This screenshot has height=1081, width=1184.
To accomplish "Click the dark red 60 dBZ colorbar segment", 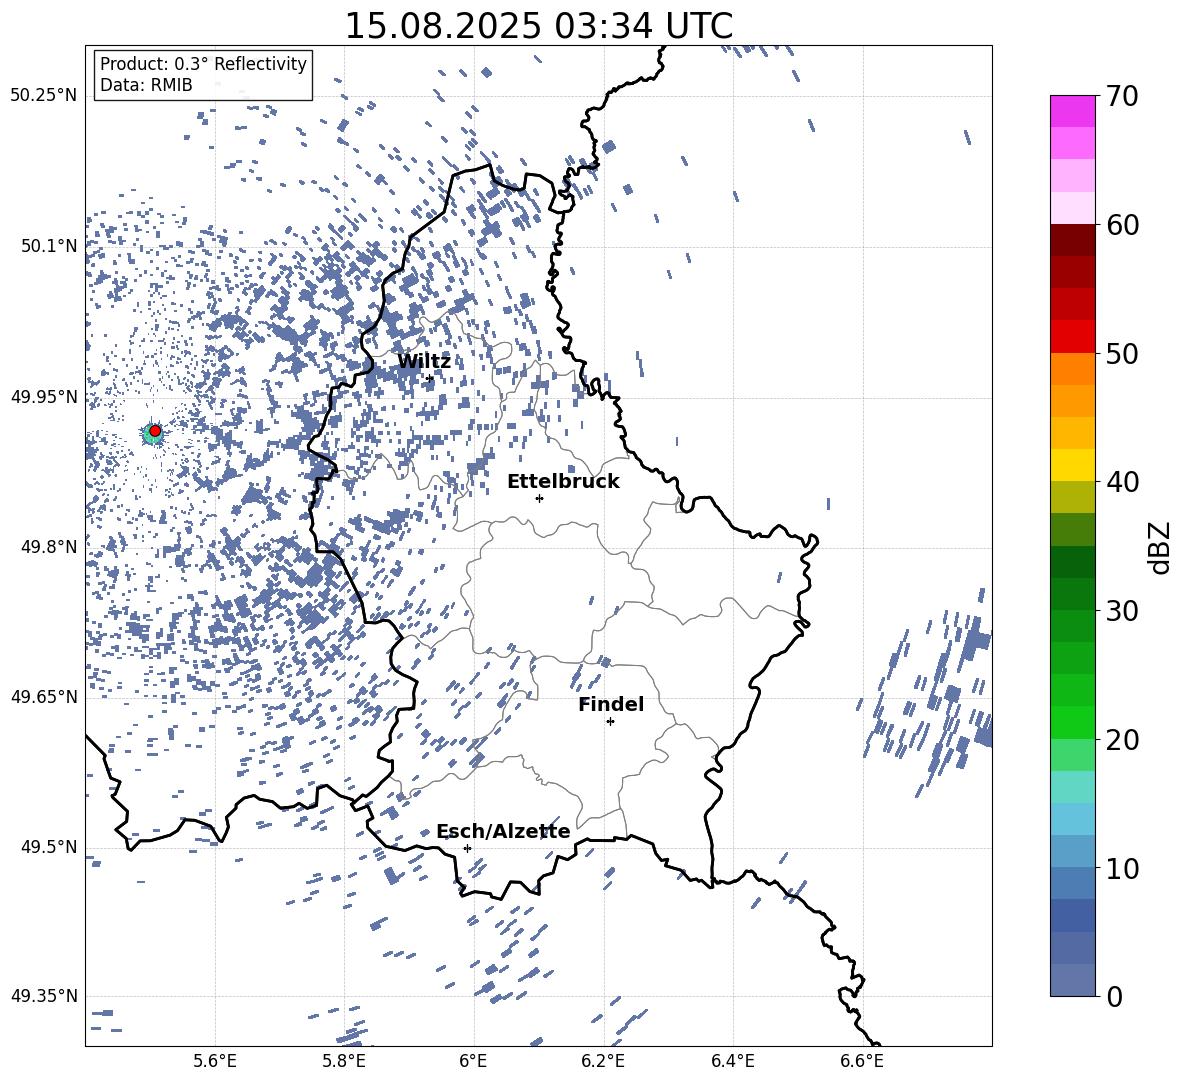I will (x=1072, y=240).
